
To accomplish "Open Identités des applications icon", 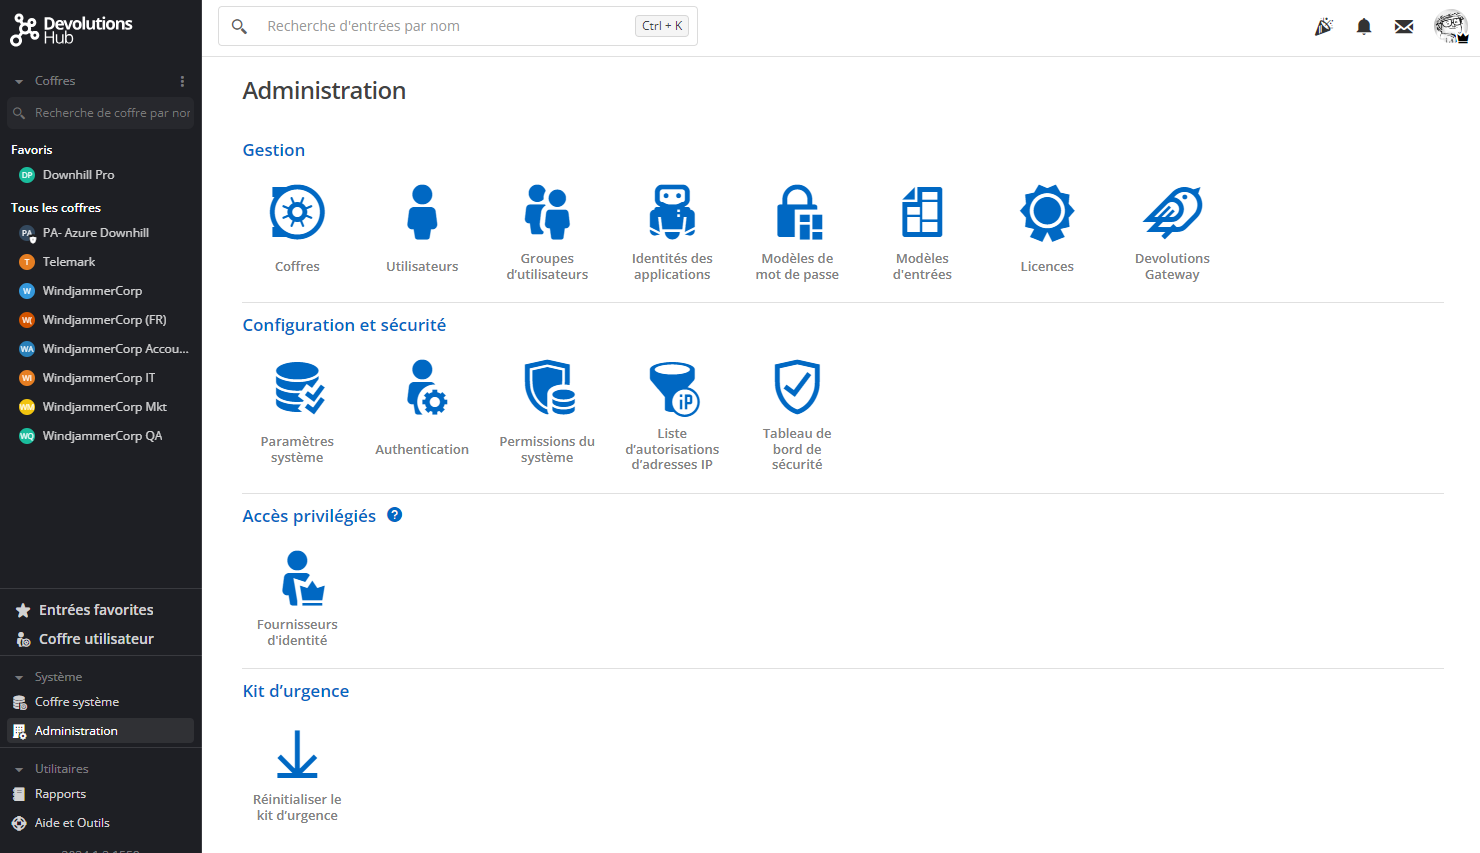I will pos(672,212).
